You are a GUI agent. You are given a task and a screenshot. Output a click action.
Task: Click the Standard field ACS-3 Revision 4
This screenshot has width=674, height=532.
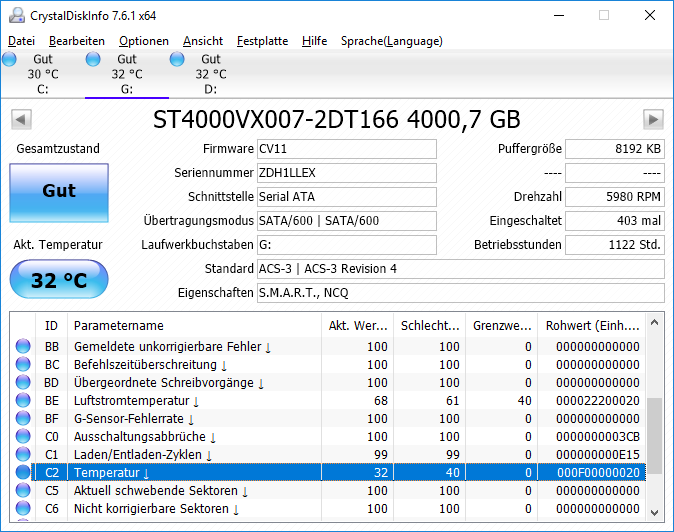click(x=461, y=269)
